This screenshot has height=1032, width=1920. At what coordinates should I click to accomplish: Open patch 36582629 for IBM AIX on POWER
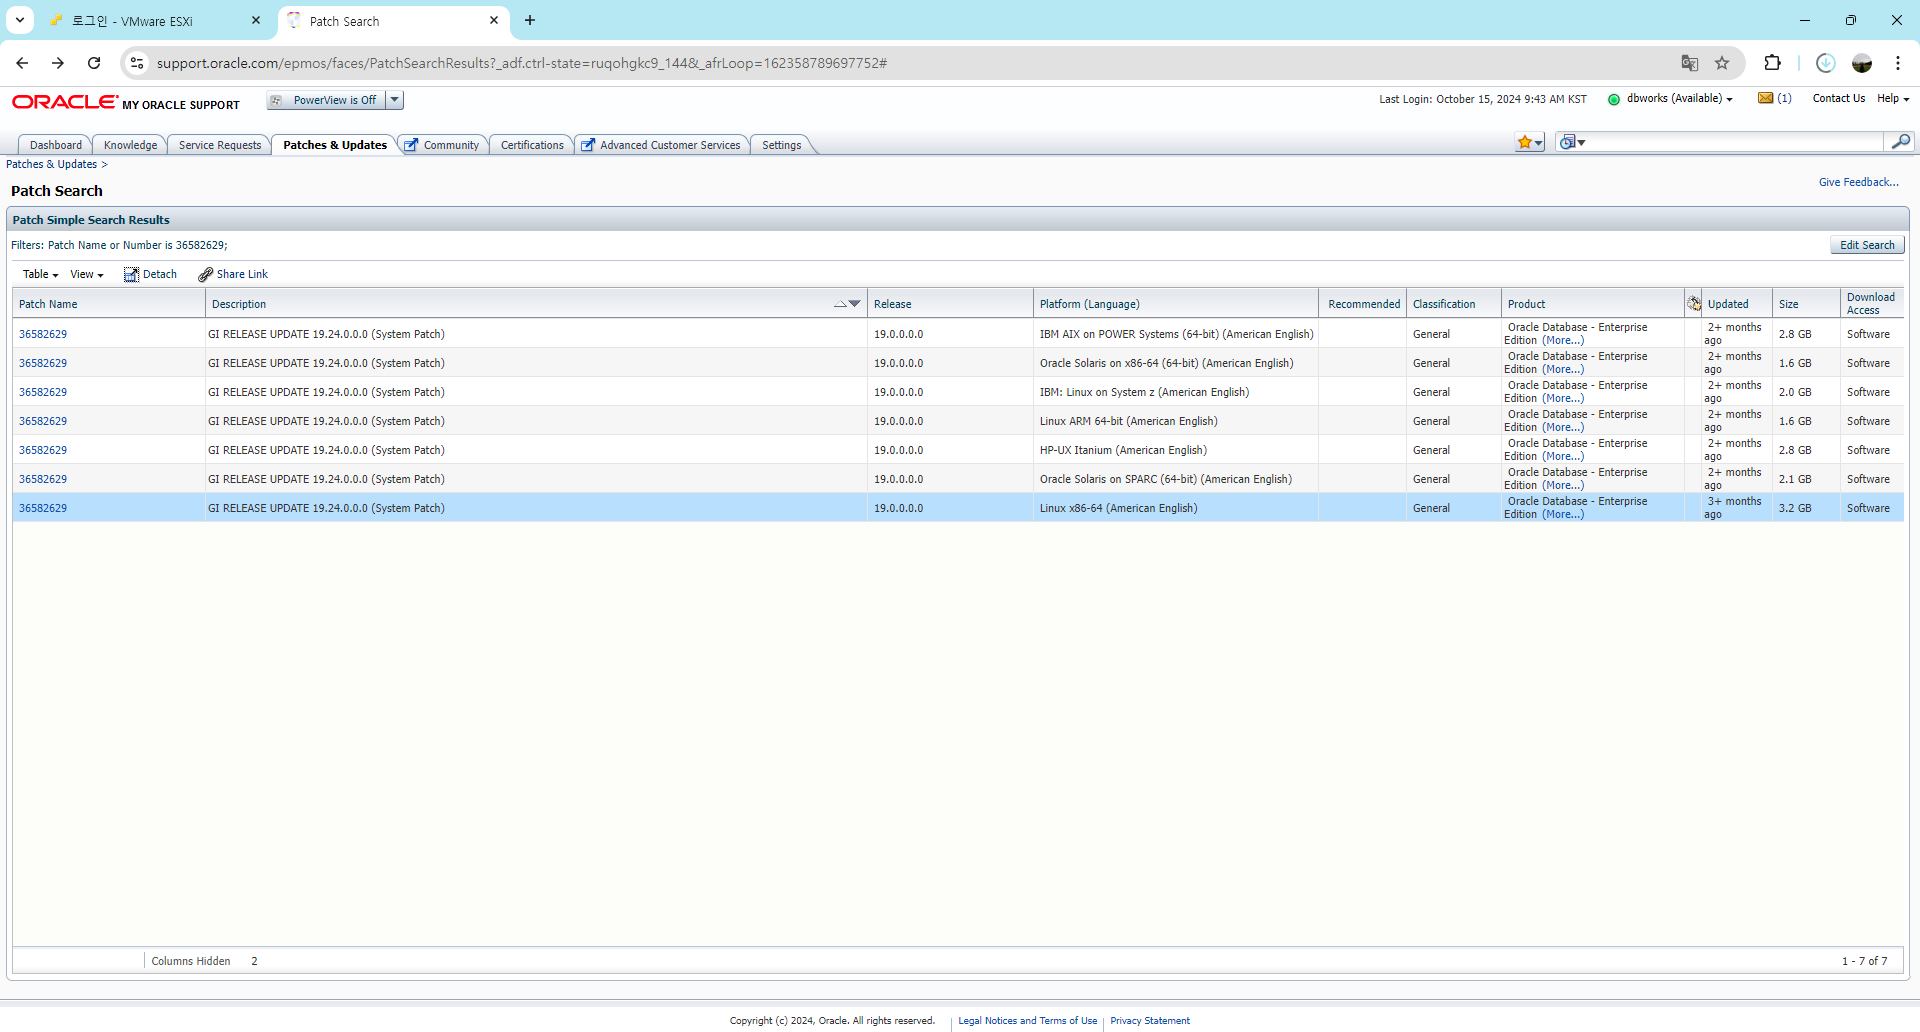[x=43, y=334]
